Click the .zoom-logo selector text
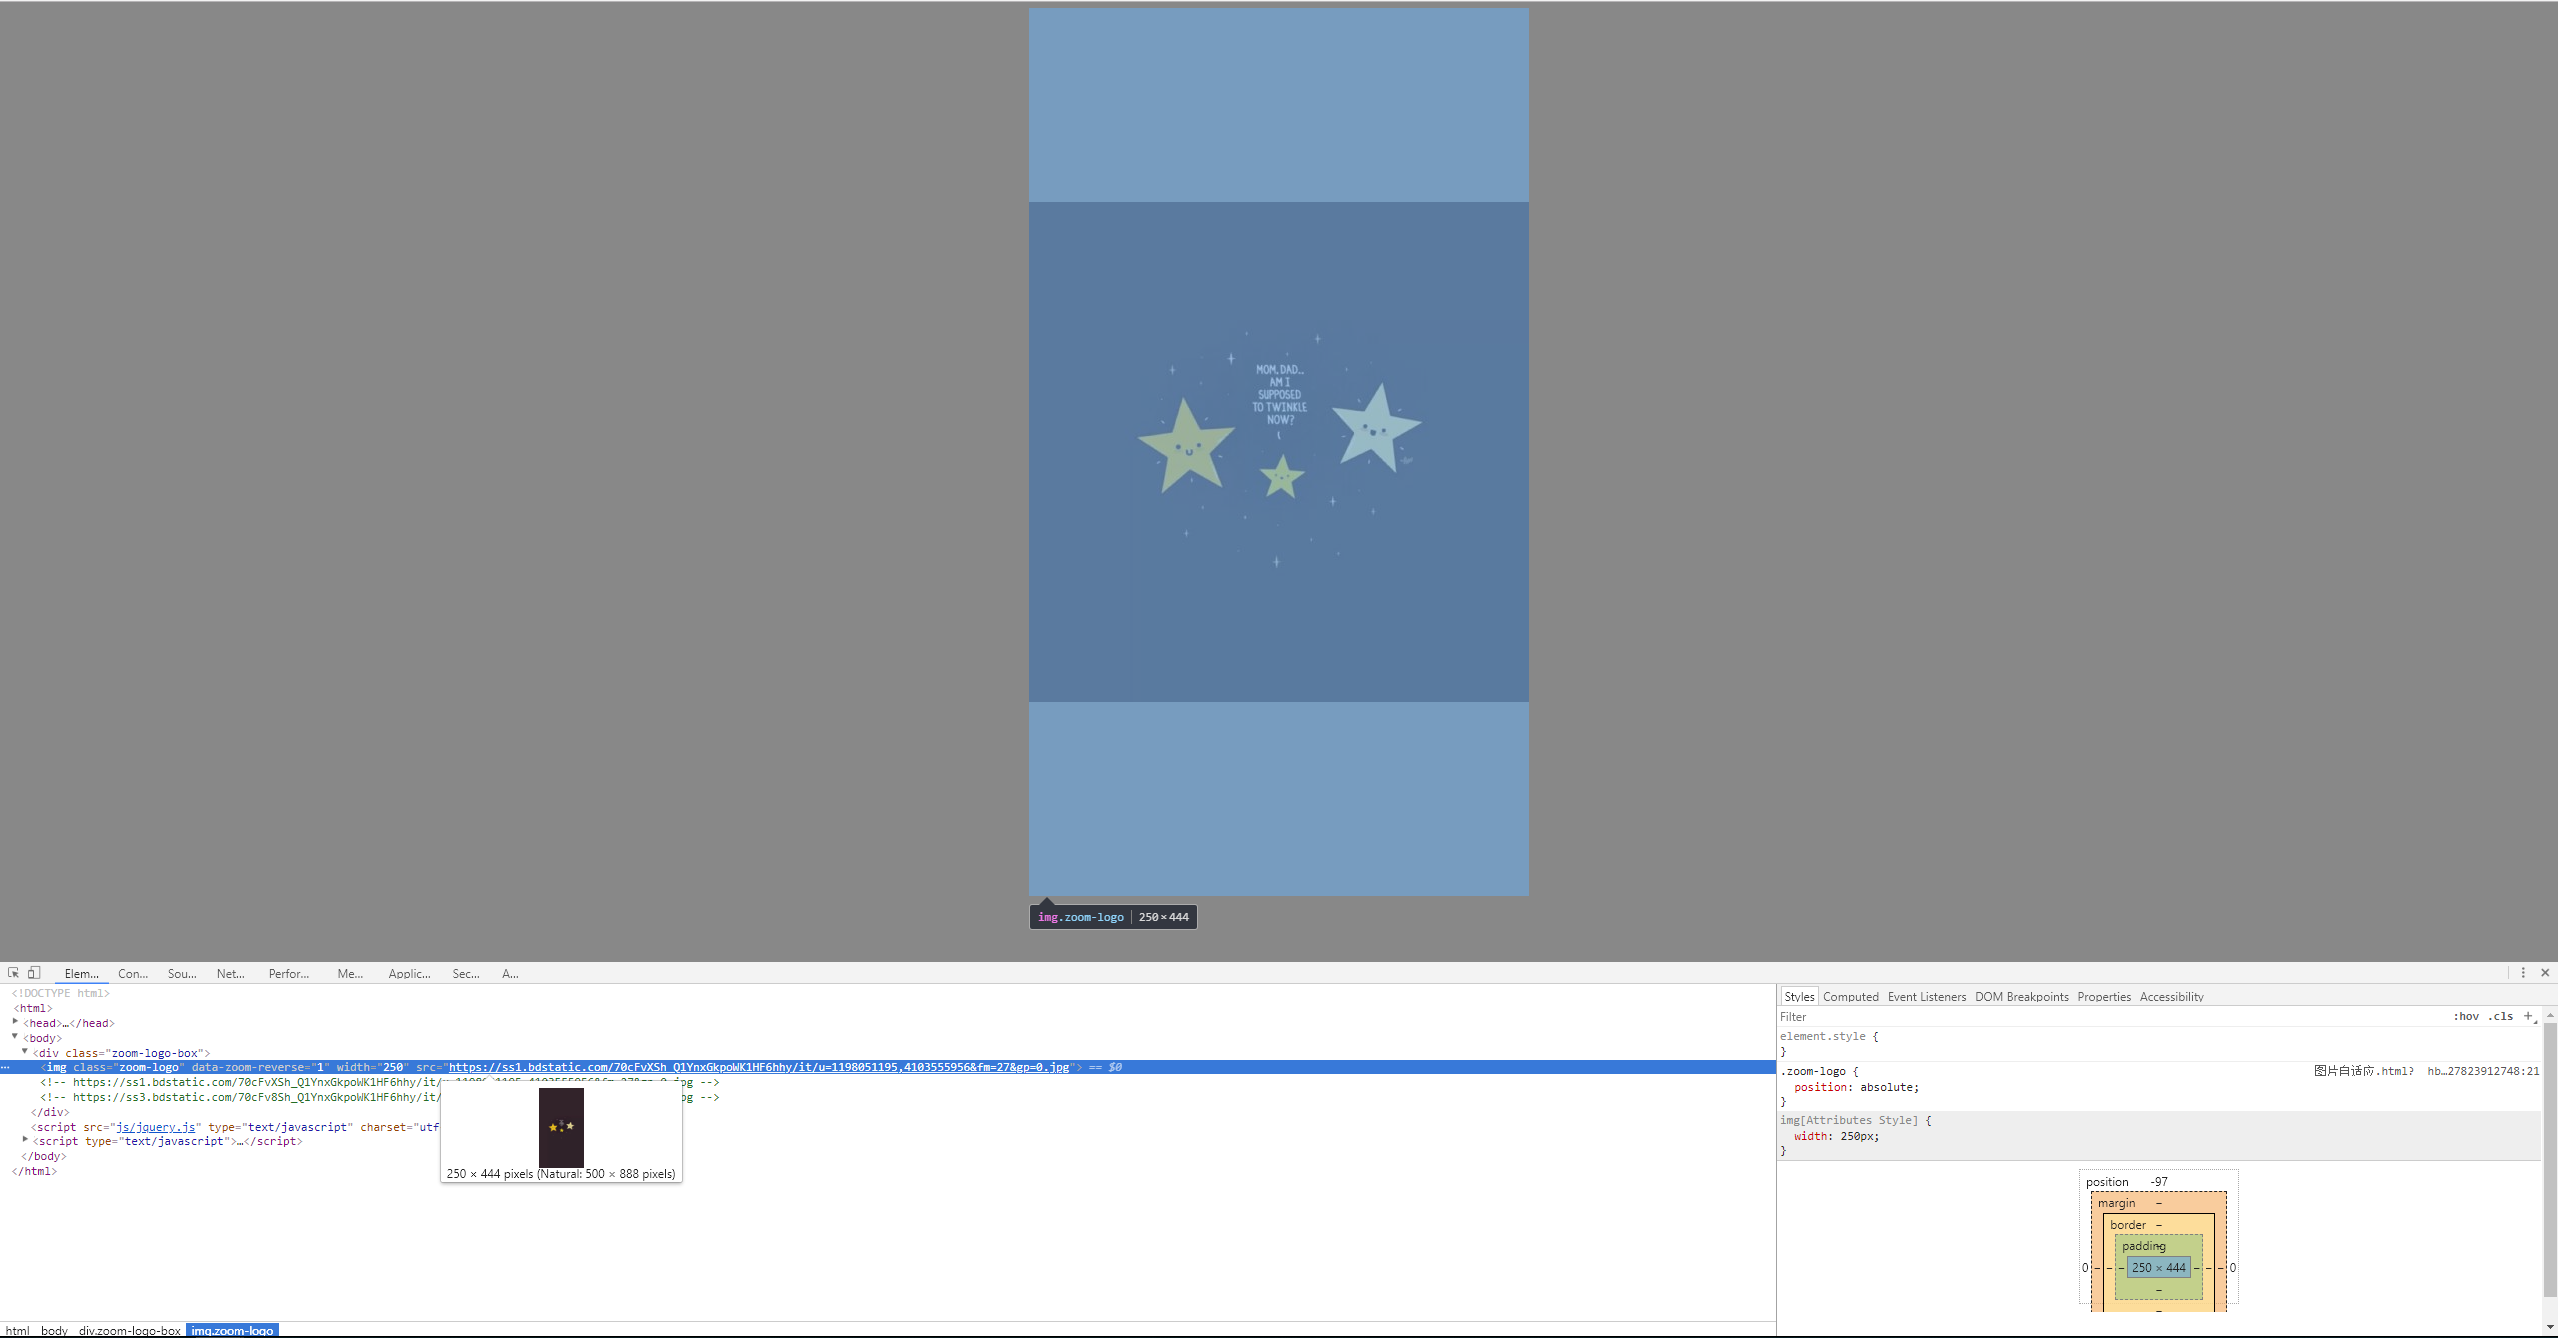 tap(1812, 1071)
